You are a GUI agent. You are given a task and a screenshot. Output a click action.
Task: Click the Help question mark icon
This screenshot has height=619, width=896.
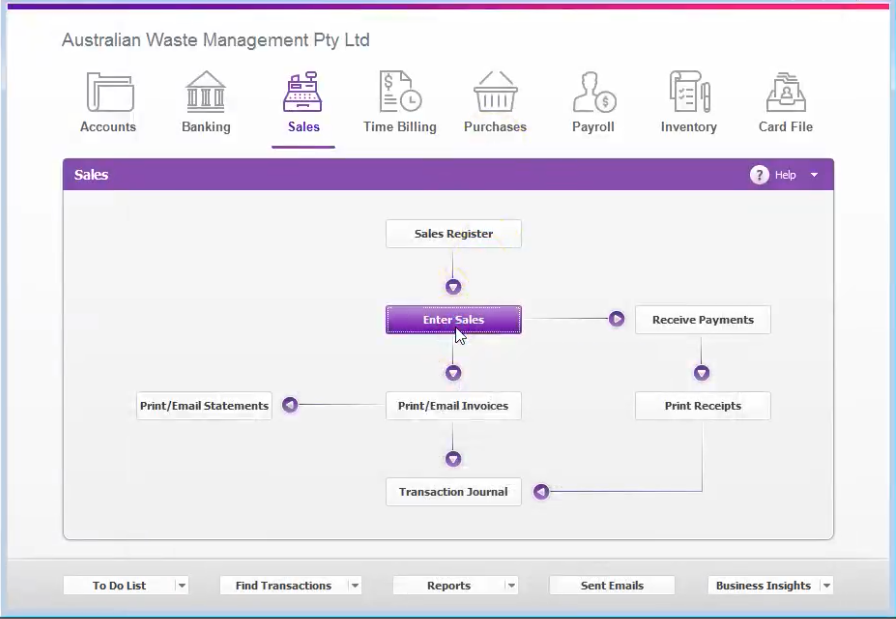759,175
